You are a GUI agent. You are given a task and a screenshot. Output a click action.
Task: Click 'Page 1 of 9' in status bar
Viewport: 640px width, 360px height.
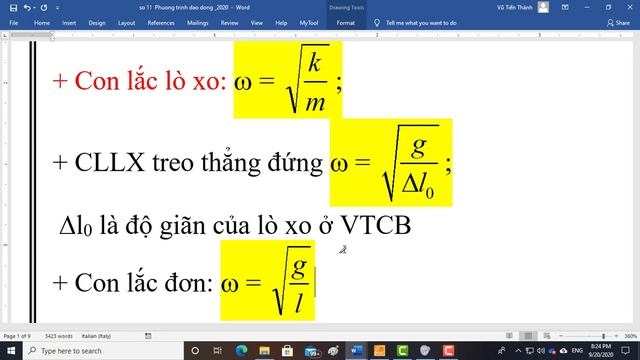pyautogui.click(x=17, y=336)
